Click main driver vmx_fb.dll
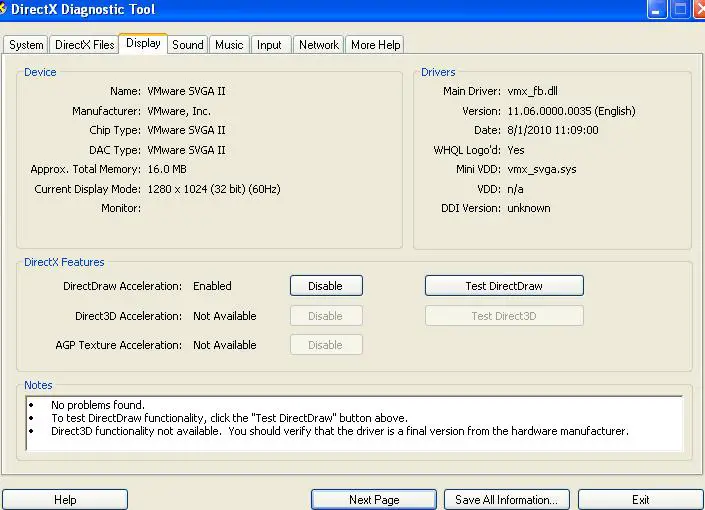Image resolution: width=705 pixels, height=510 pixels. [532, 91]
